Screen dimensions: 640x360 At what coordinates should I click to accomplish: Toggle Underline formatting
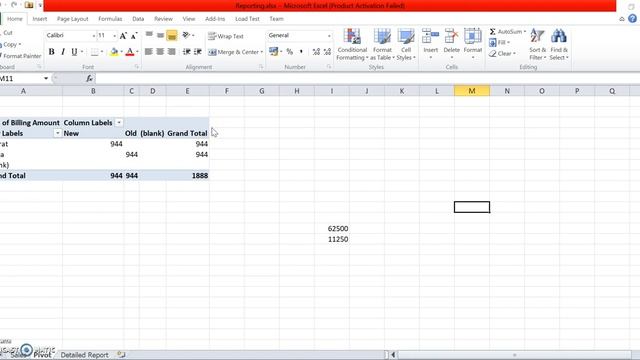(74, 52)
